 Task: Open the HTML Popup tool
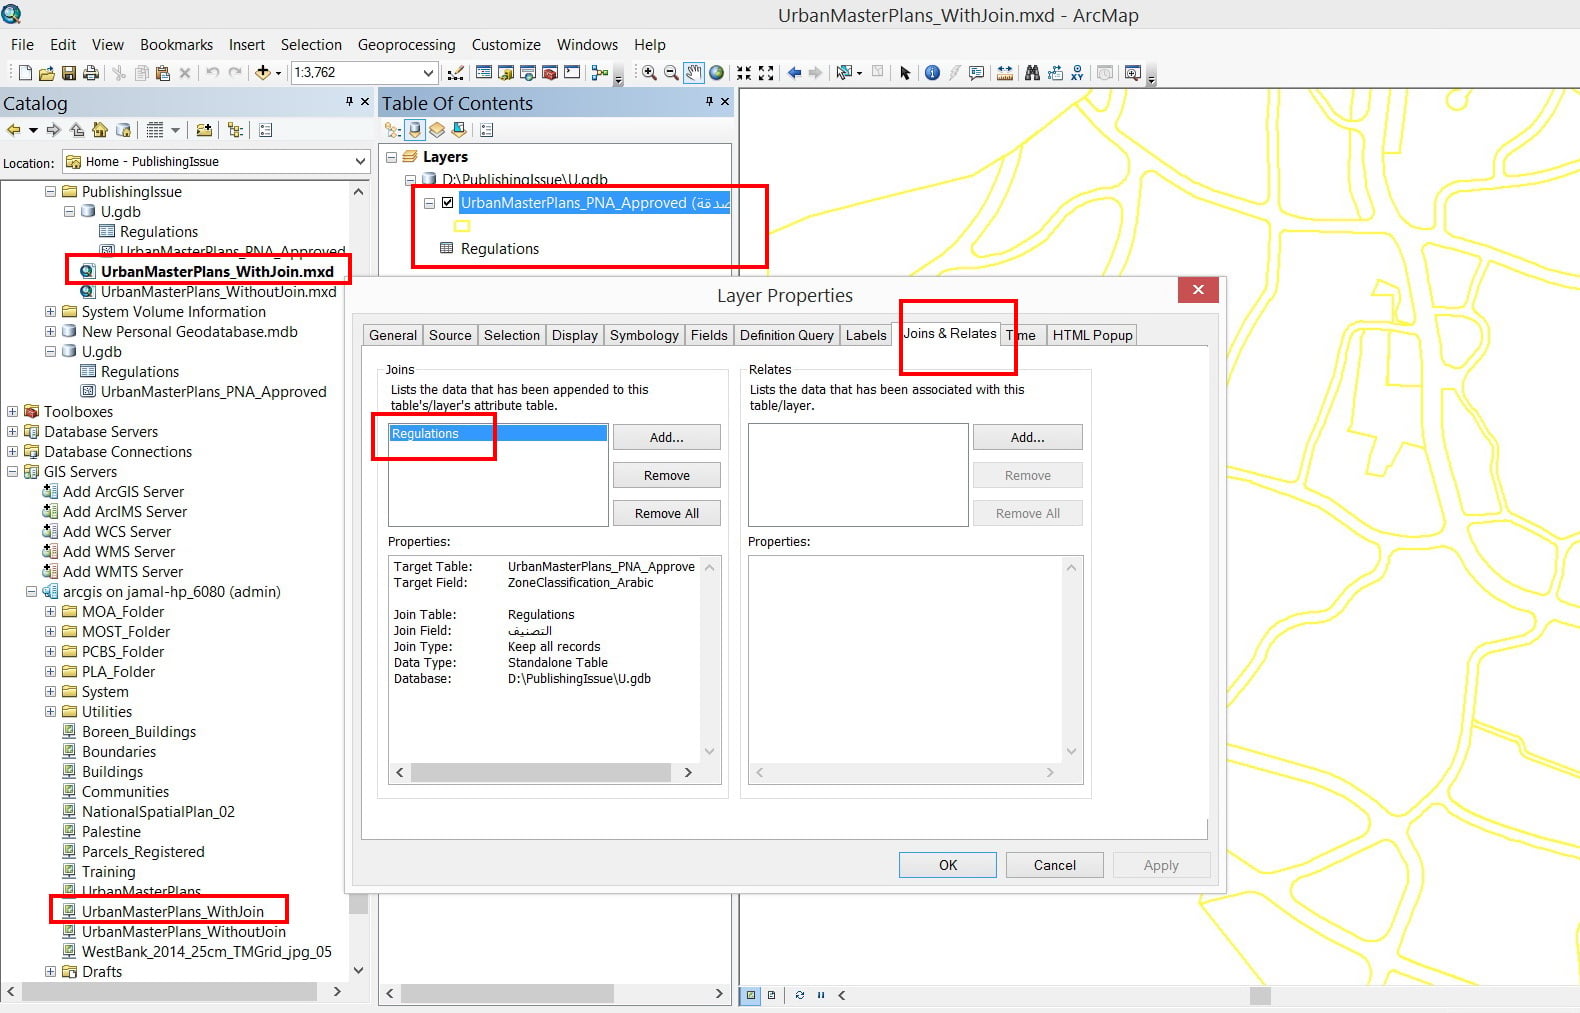(x=977, y=73)
